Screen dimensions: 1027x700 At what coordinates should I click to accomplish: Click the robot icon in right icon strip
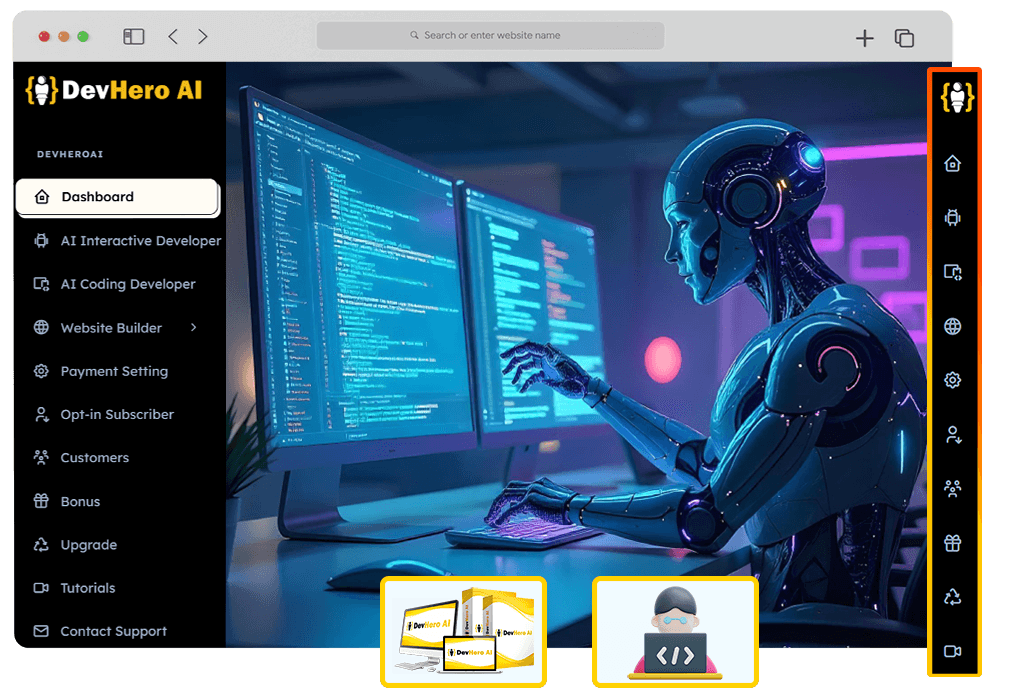coord(953,217)
